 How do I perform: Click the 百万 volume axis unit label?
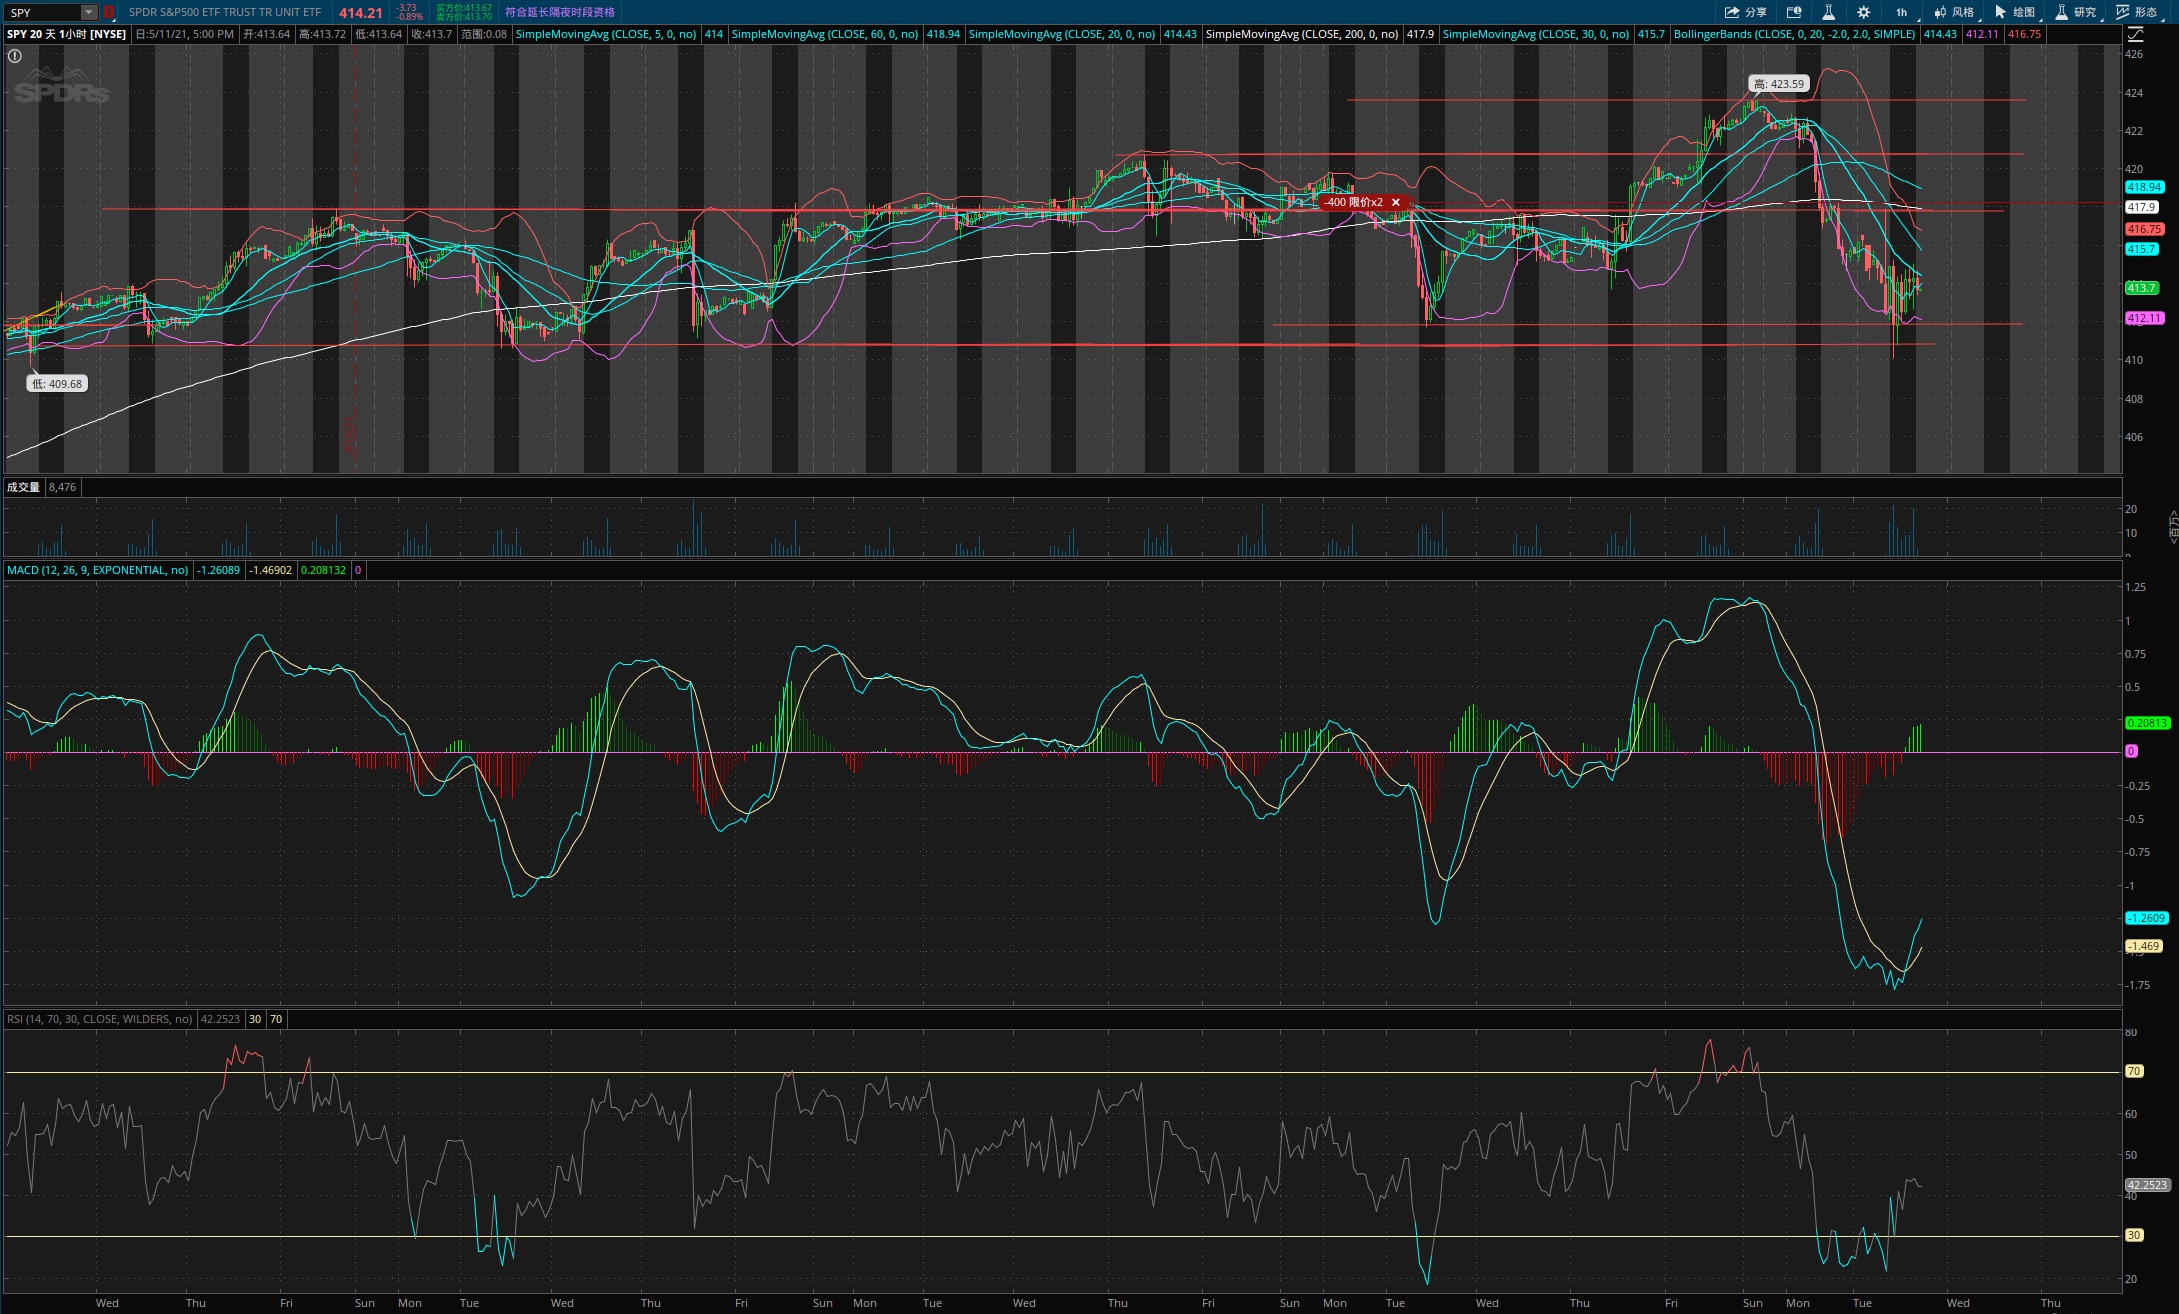[2173, 526]
